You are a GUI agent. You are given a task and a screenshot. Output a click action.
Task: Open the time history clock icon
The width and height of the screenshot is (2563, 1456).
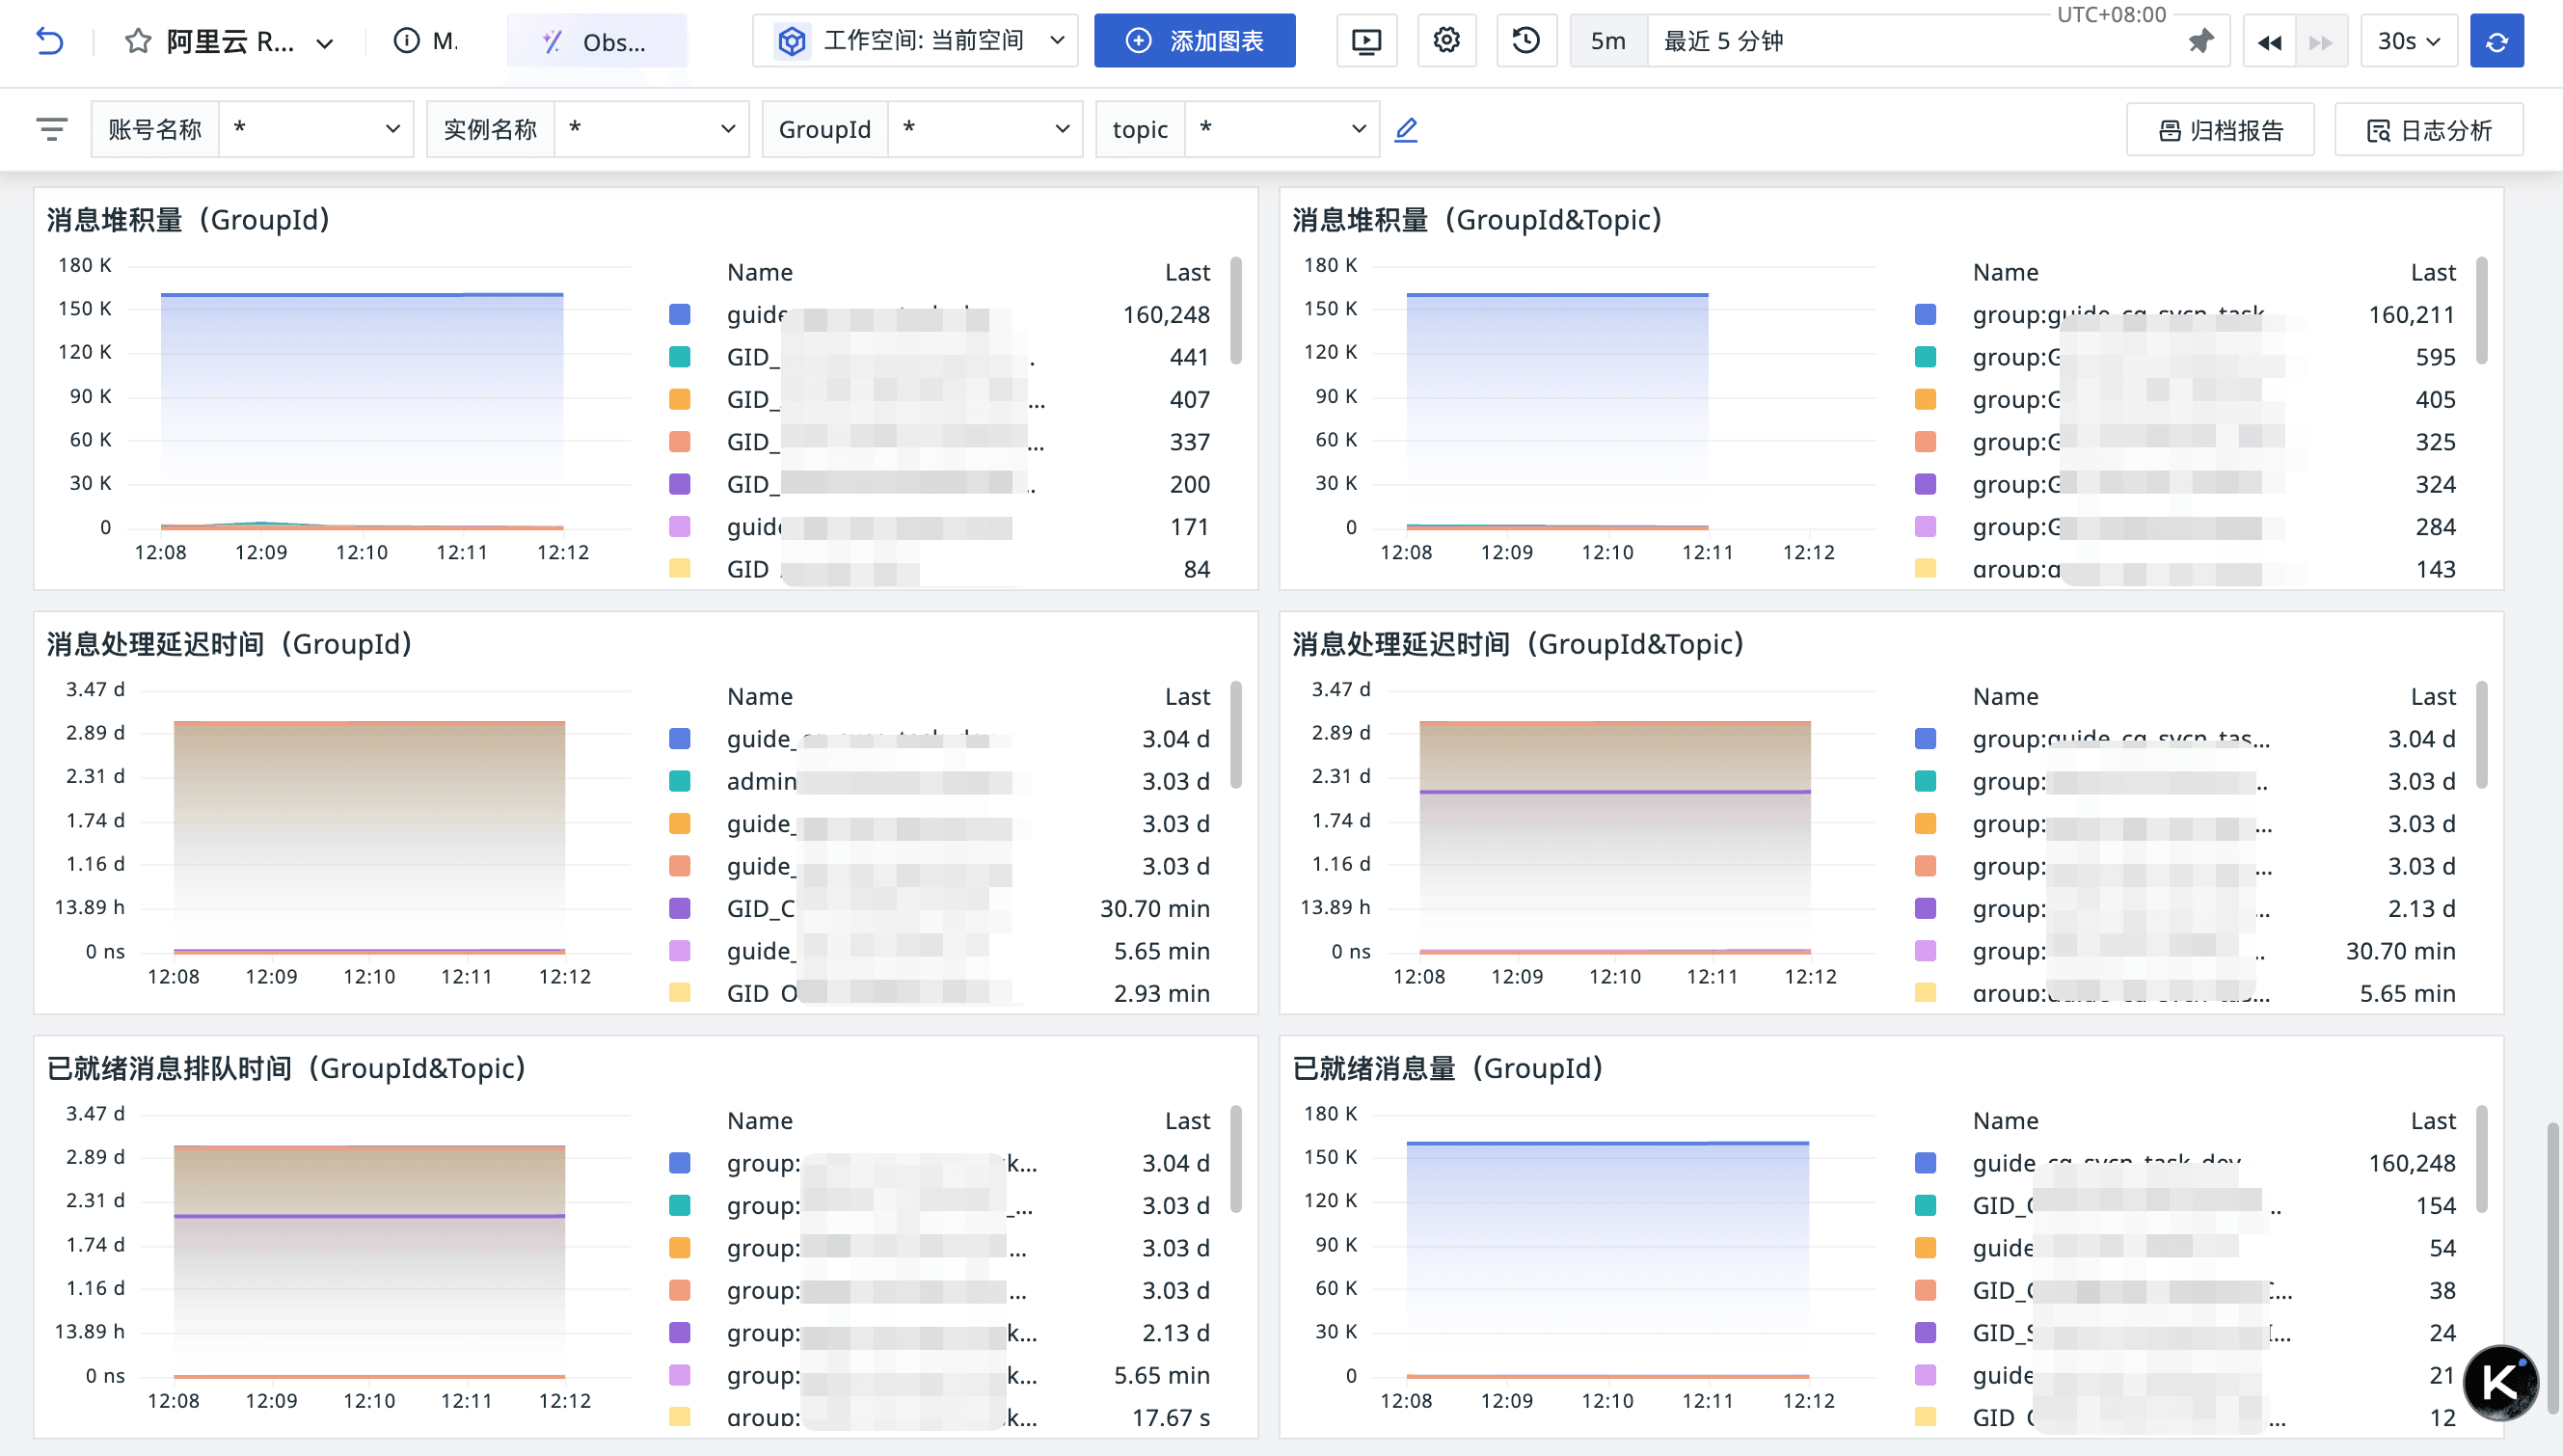pos(1526,41)
